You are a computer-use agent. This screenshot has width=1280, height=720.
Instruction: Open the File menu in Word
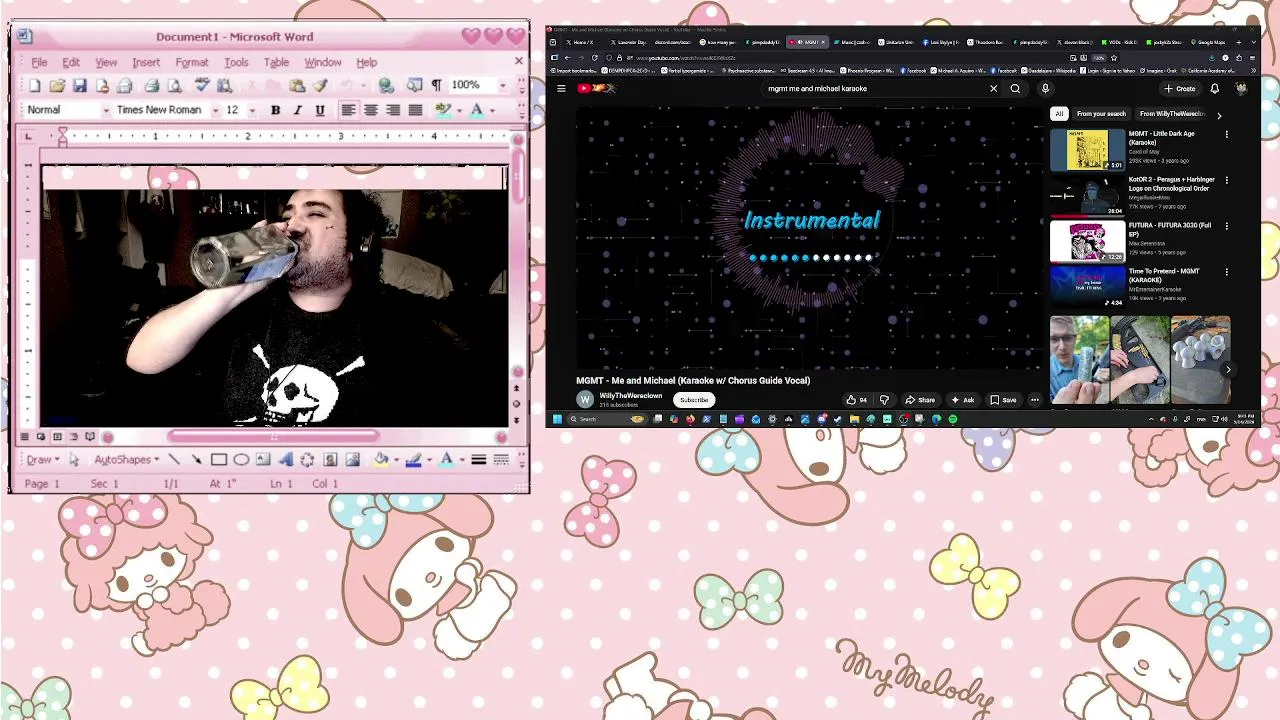click(x=39, y=62)
